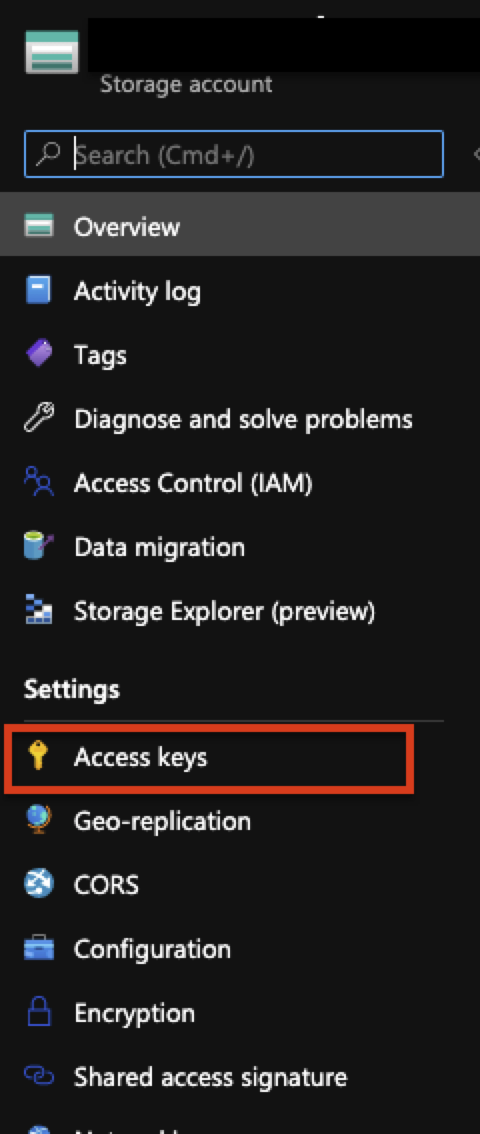Click the Activity log book icon
Screen dimensions: 480x1134
point(39,291)
